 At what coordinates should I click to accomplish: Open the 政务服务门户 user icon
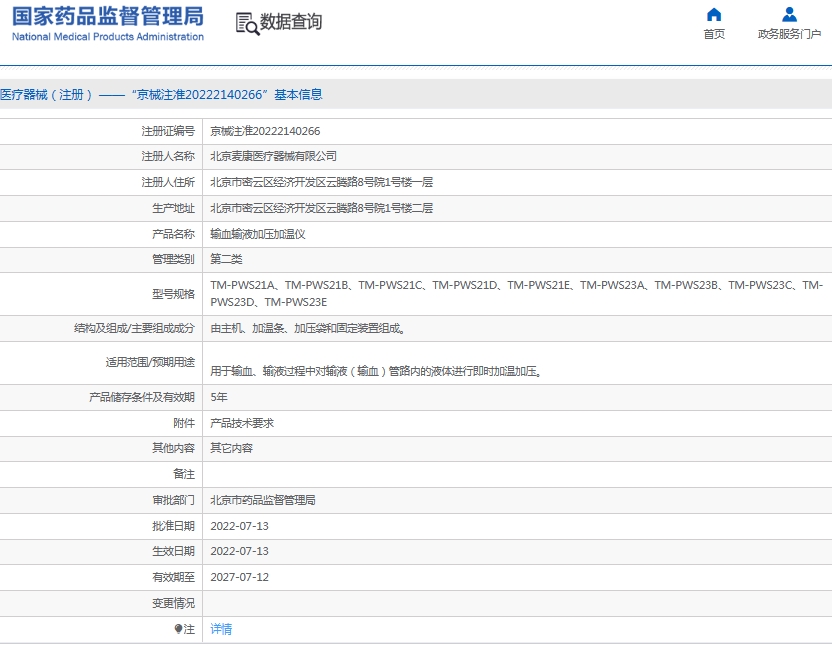tap(790, 14)
